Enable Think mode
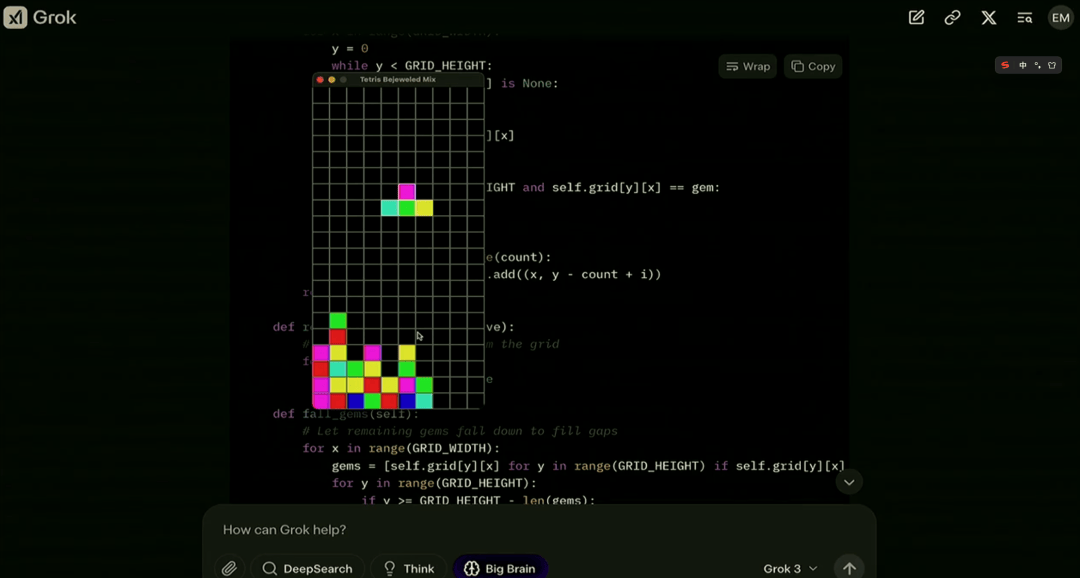The width and height of the screenshot is (1080, 578). [x=408, y=568]
